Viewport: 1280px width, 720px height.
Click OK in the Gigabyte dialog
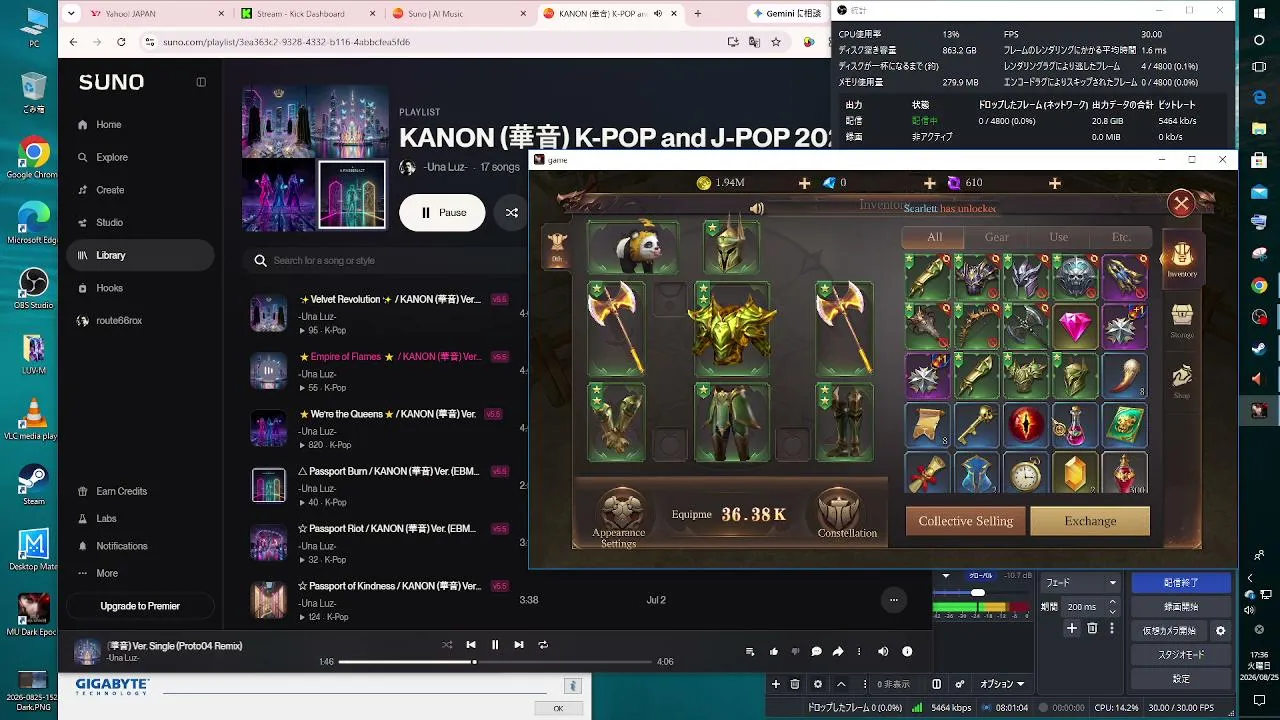pos(558,708)
